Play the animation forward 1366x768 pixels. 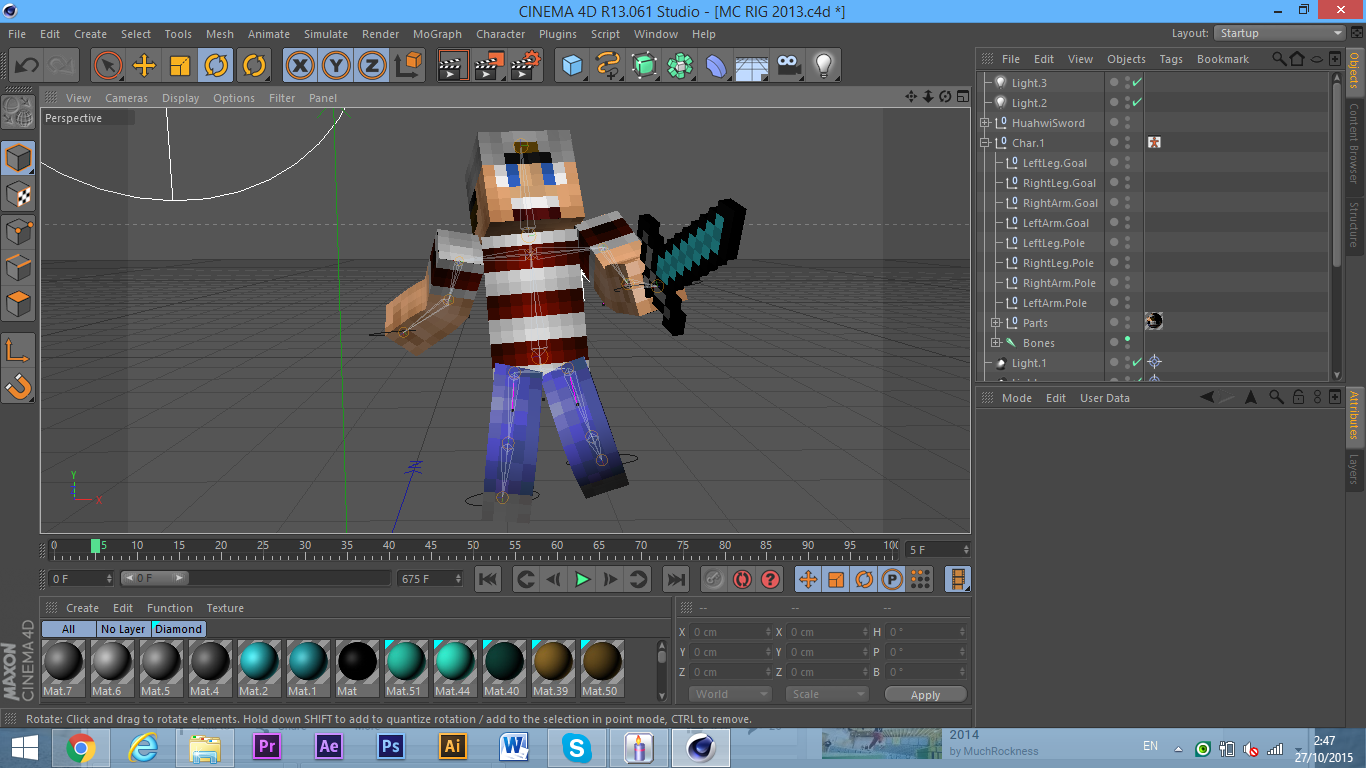pos(582,579)
